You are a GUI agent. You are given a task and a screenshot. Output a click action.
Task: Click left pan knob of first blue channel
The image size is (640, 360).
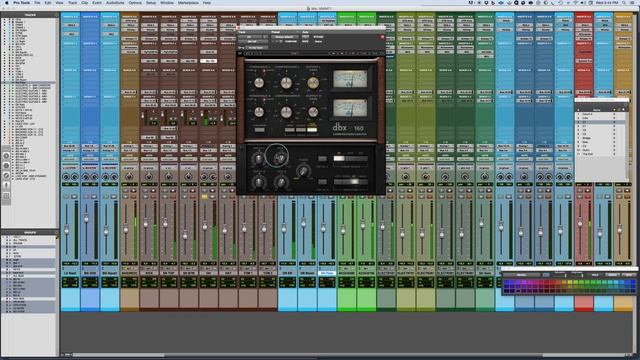coord(66,177)
